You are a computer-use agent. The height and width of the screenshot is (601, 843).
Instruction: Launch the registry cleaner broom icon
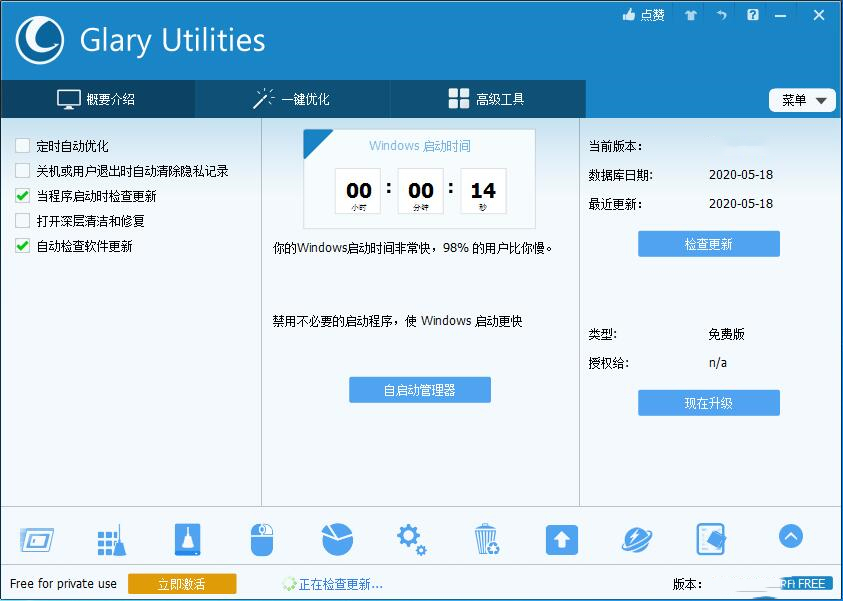tap(111, 540)
